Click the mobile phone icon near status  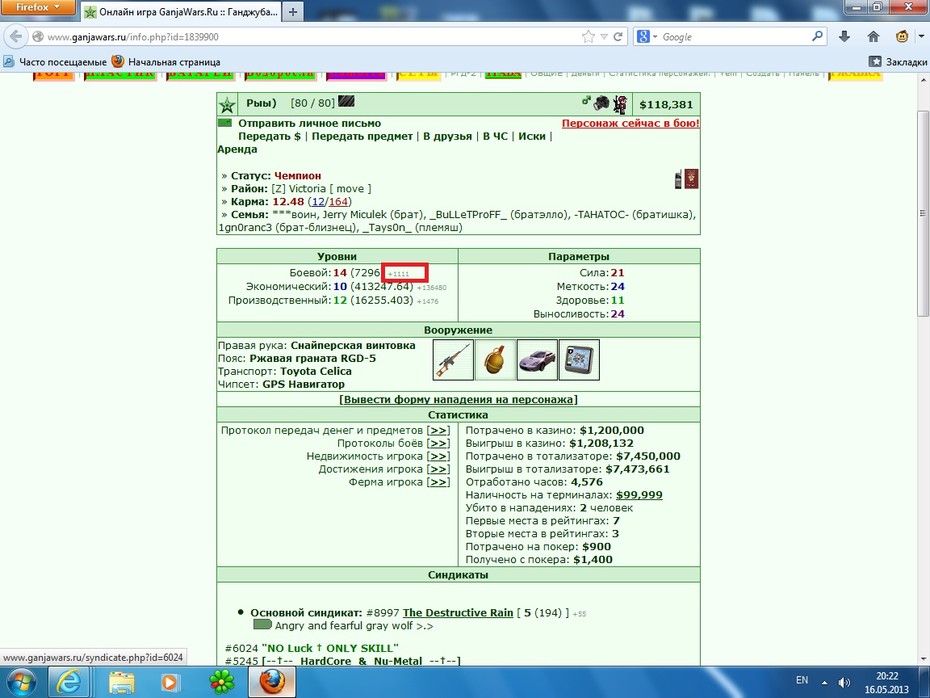[678, 179]
